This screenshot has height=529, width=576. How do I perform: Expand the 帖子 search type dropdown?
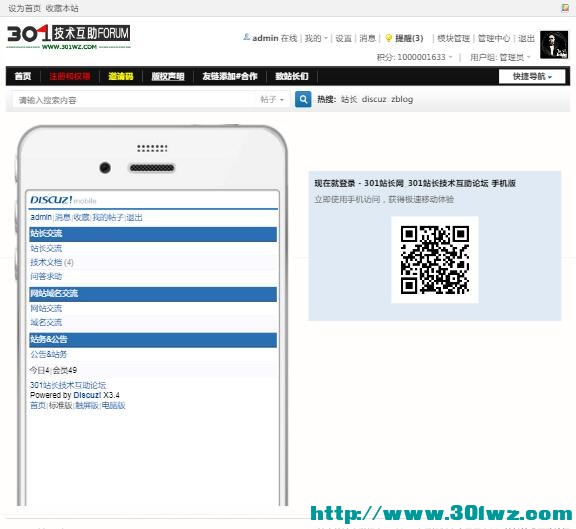[x=272, y=99]
